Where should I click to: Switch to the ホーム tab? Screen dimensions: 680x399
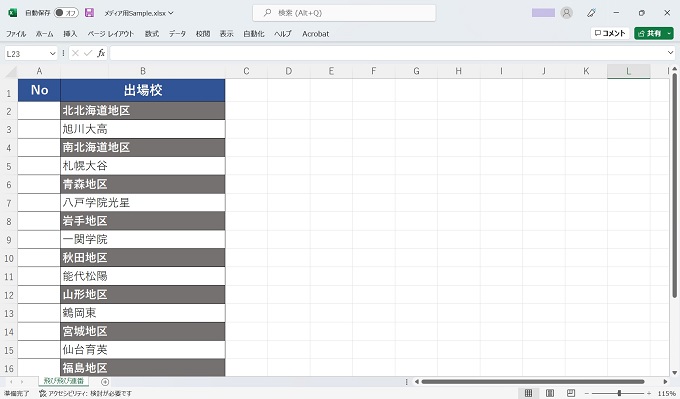[x=45, y=34]
